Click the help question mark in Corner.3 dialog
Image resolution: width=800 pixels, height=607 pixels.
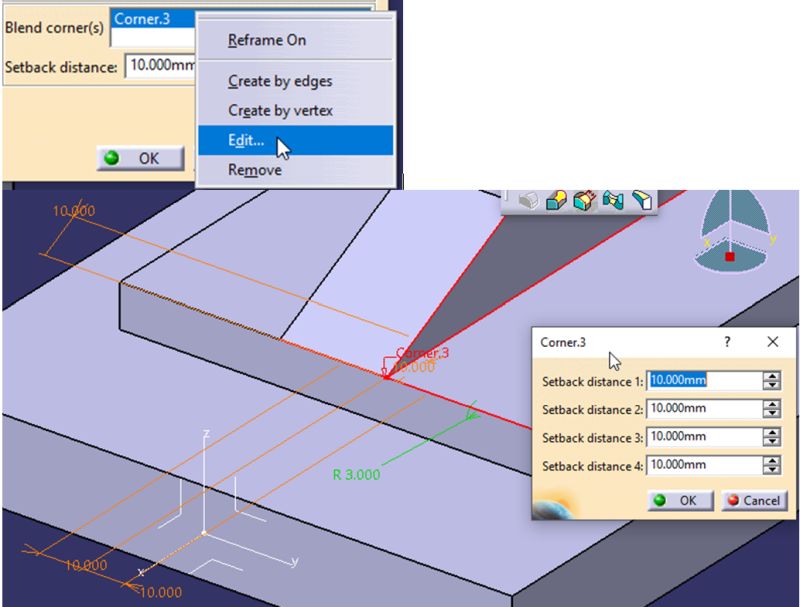tap(727, 342)
